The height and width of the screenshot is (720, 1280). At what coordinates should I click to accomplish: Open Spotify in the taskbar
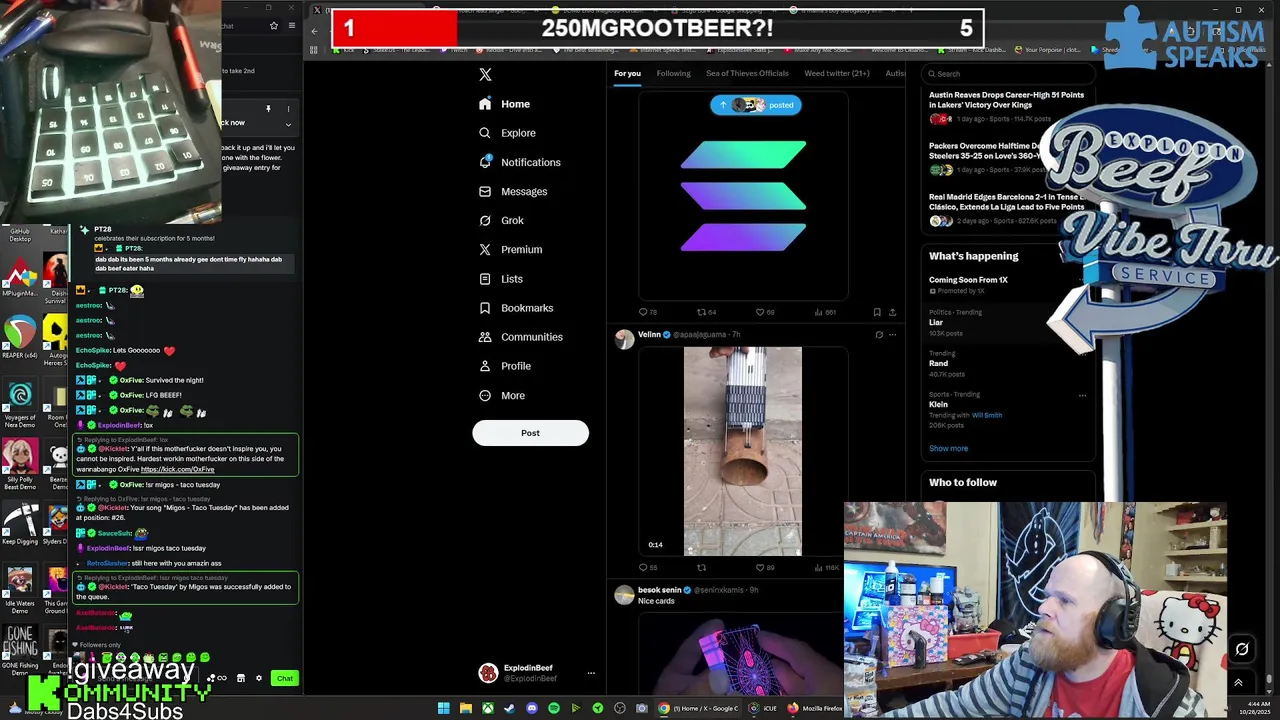[x=553, y=708]
